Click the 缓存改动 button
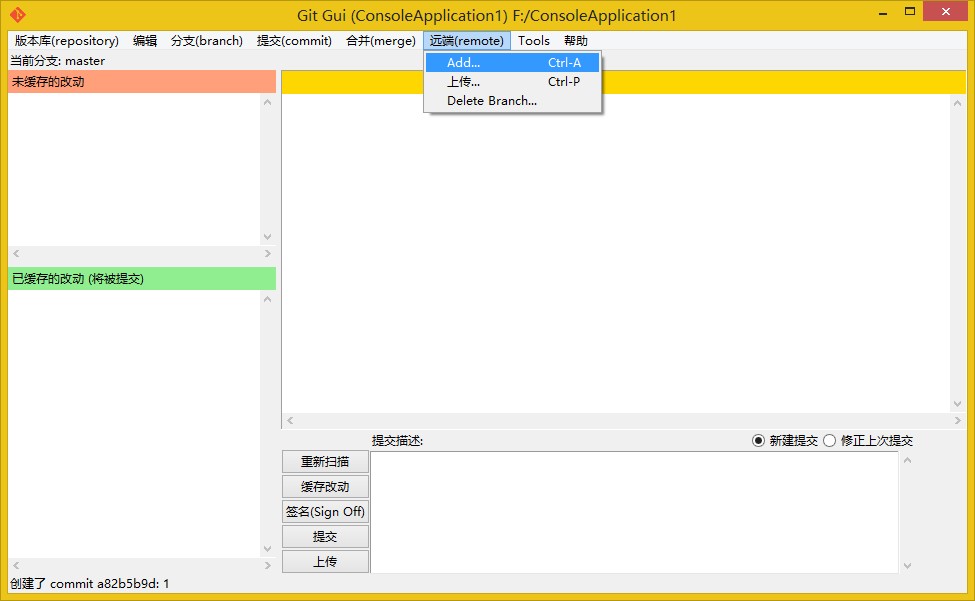 tap(325, 487)
